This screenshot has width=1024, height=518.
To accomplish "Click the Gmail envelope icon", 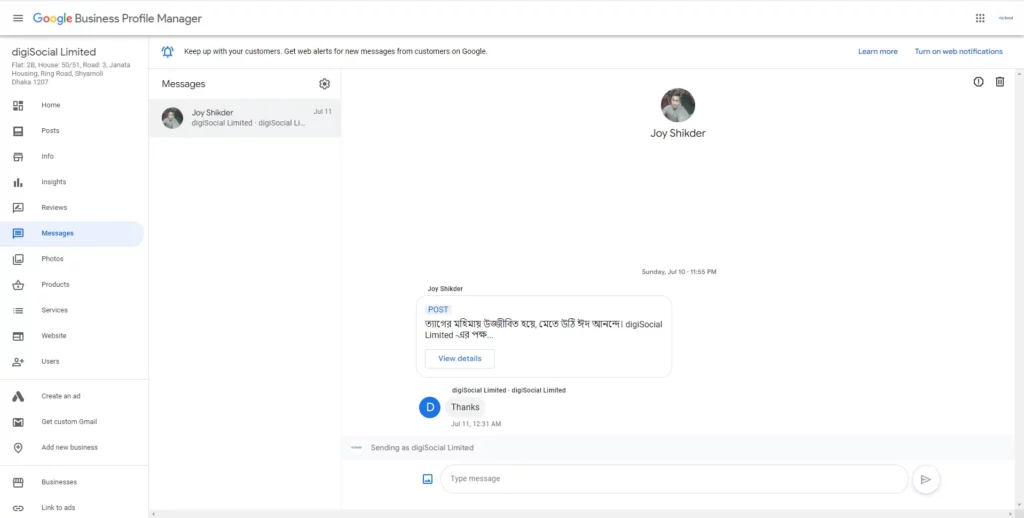I will click(x=18, y=422).
